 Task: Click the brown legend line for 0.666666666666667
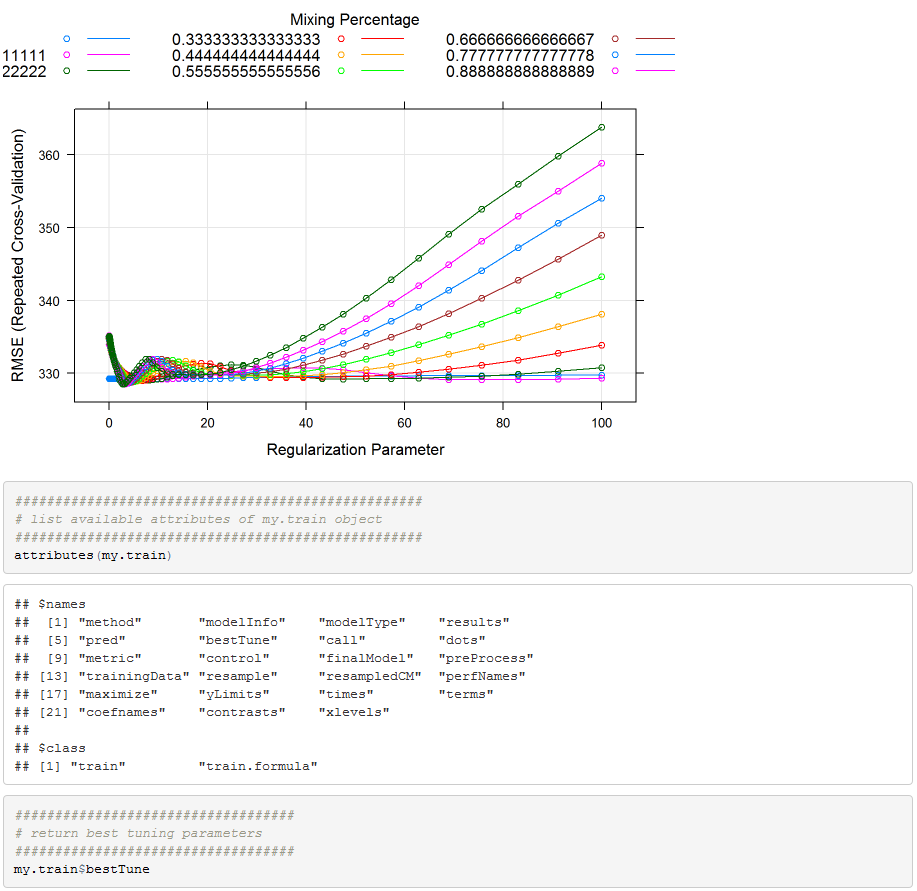coord(655,39)
